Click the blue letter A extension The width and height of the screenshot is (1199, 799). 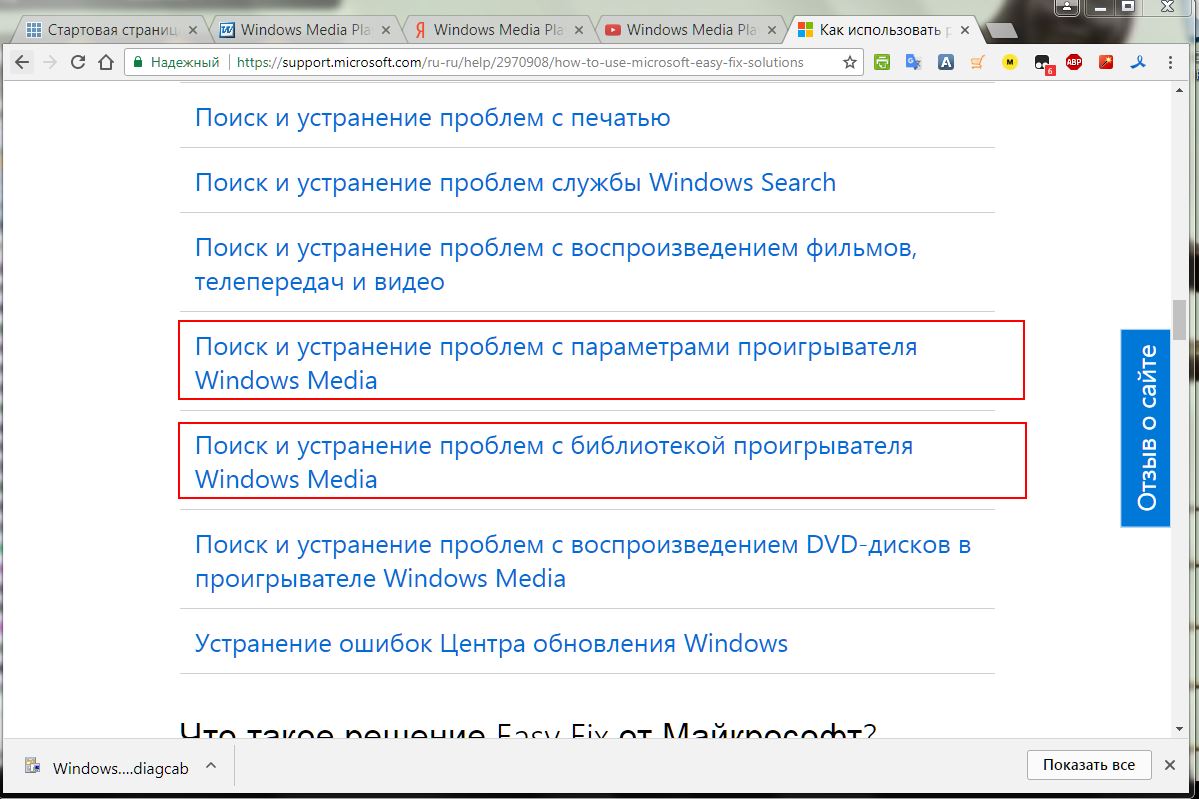946,63
